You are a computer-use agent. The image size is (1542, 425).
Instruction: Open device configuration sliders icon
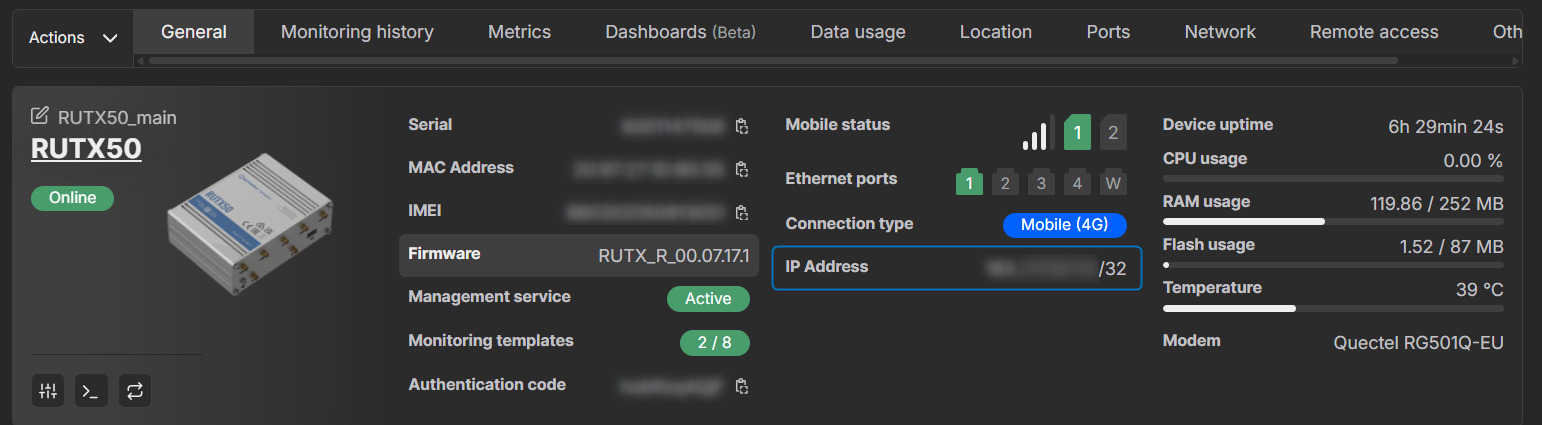47,391
